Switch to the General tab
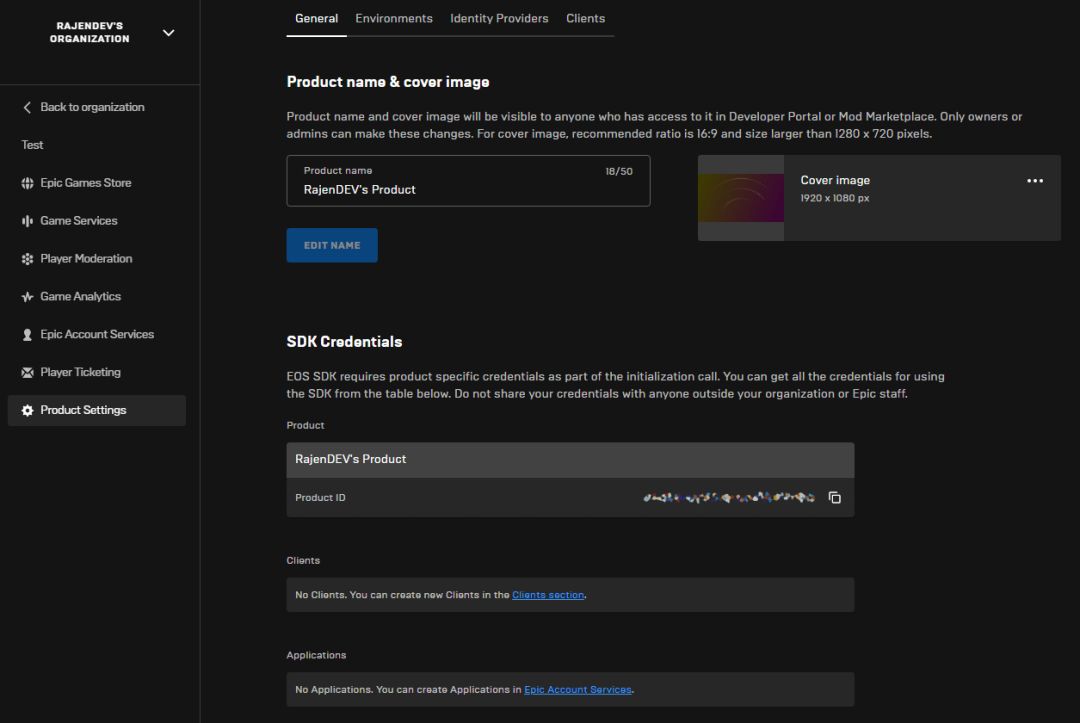The width and height of the screenshot is (1080, 723). tap(316, 19)
